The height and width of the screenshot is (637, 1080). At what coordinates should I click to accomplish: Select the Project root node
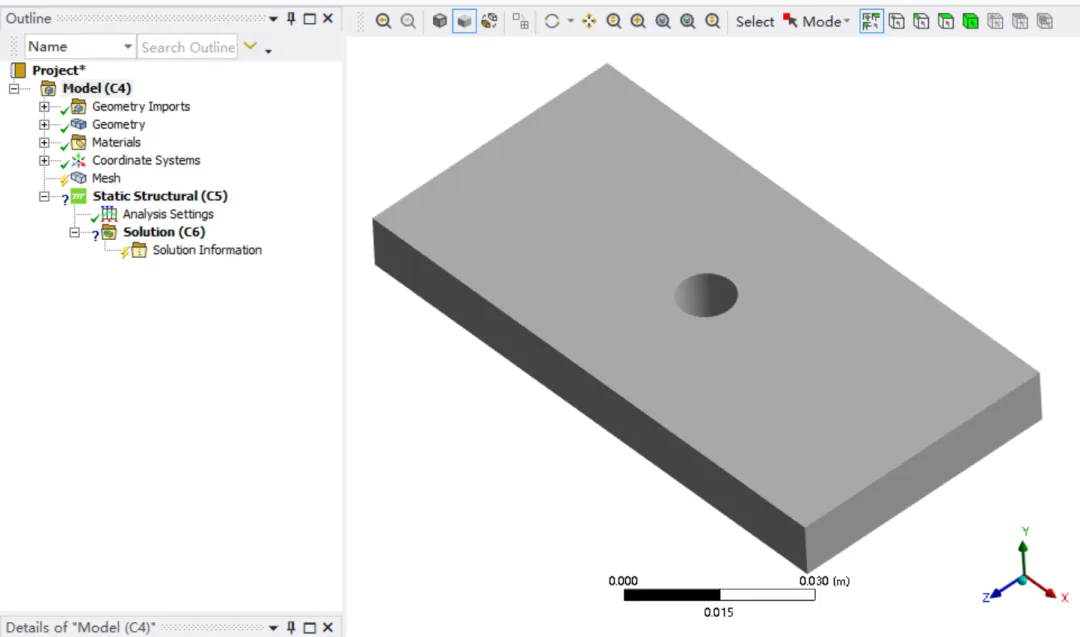[59, 70]
